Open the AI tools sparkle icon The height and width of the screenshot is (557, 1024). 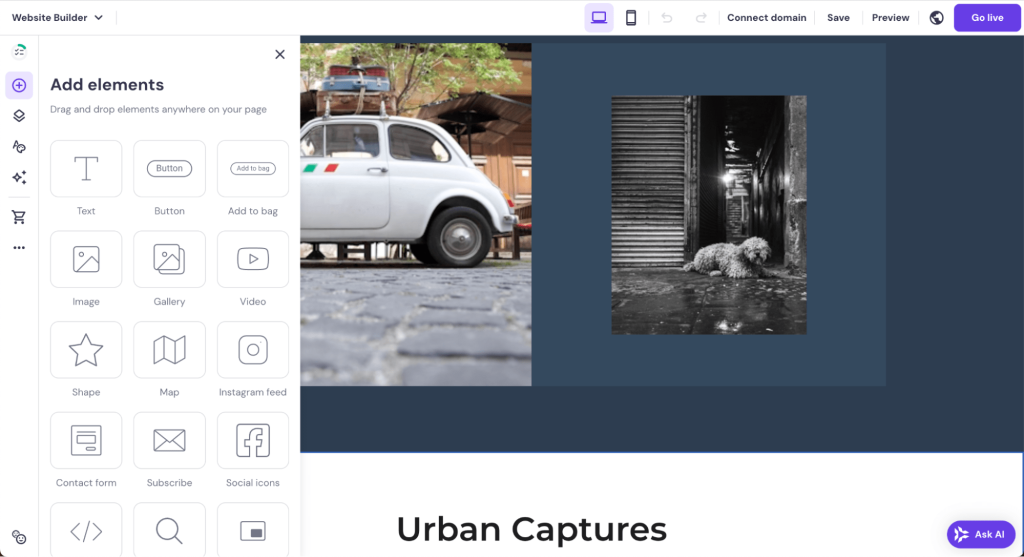click(19, 177)
